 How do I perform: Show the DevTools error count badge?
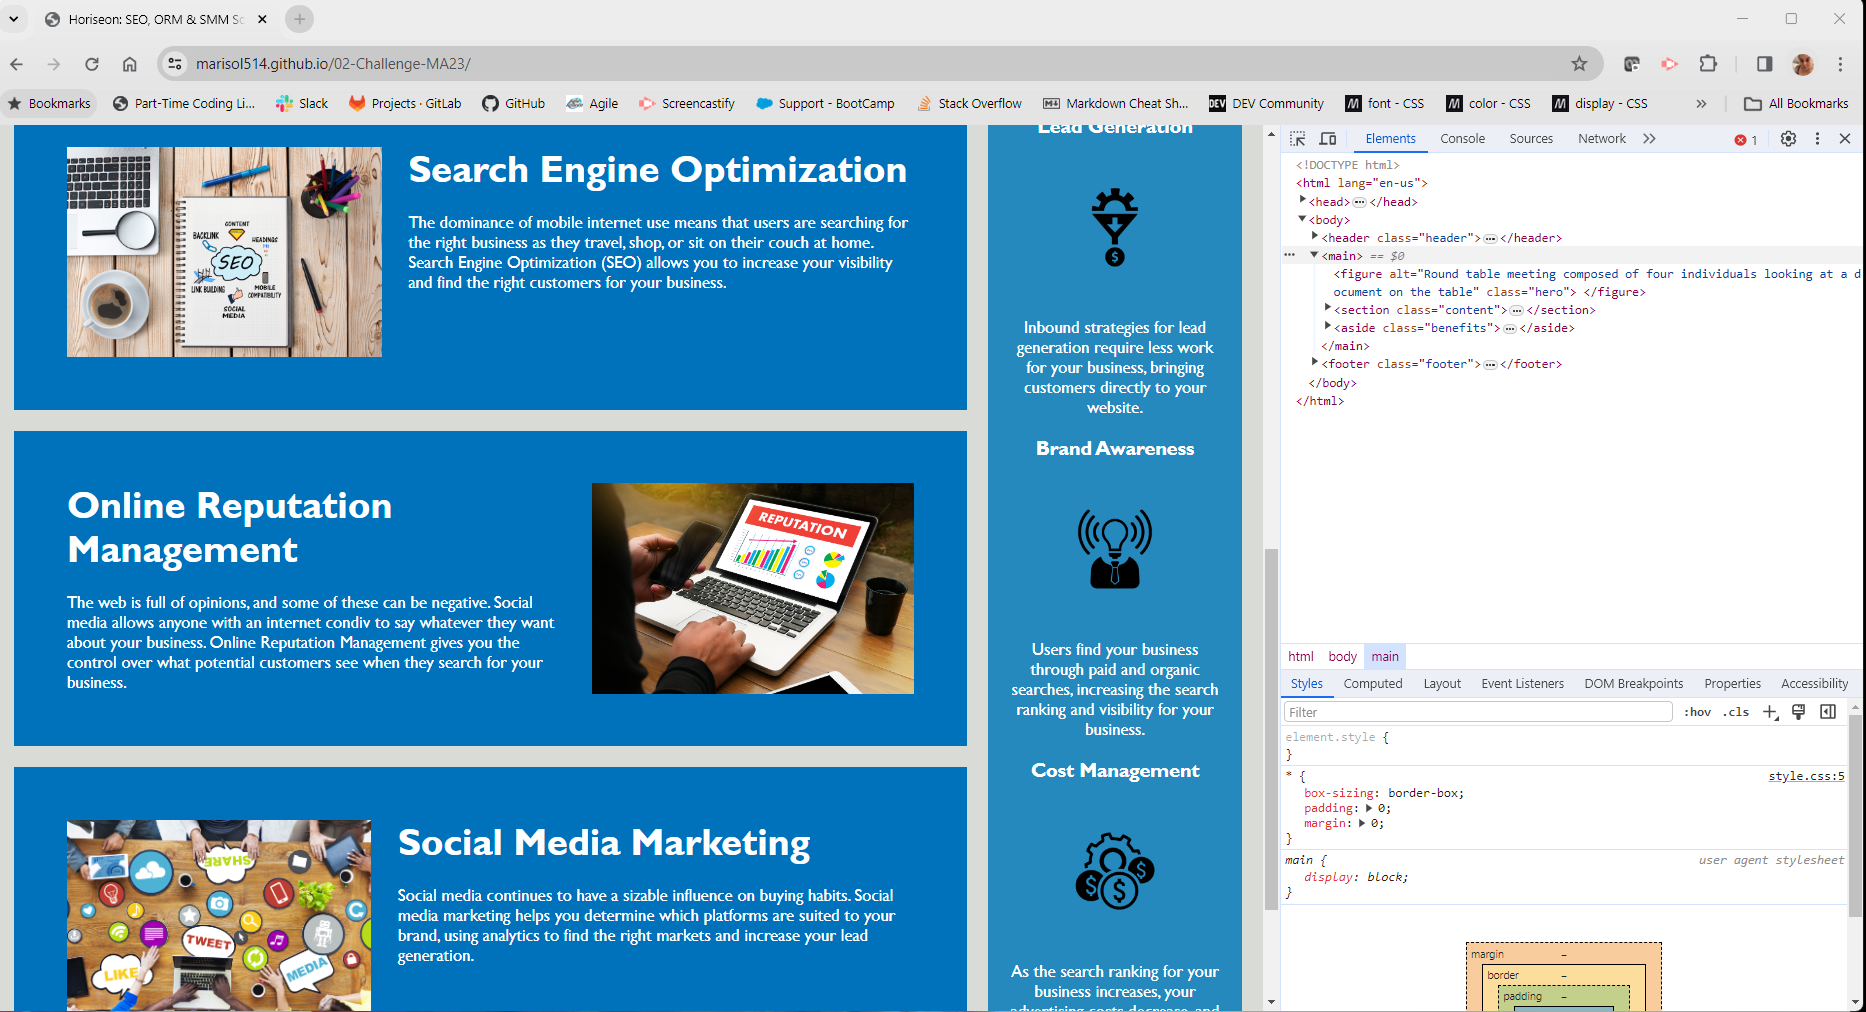1746,140
